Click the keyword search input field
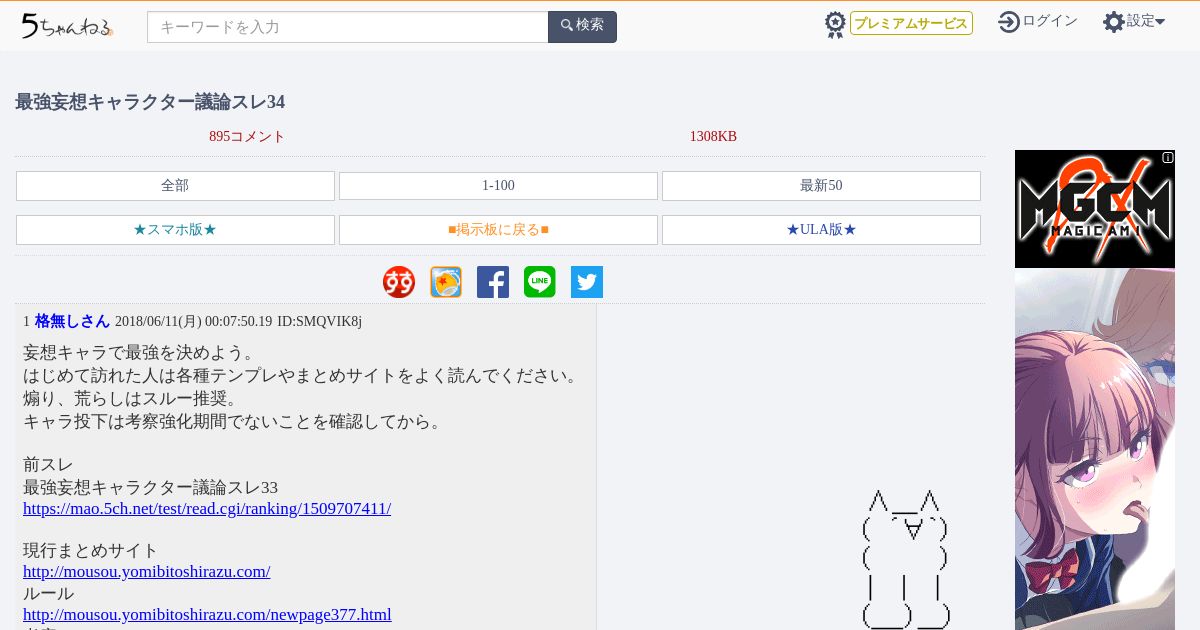 coord(348,27)
